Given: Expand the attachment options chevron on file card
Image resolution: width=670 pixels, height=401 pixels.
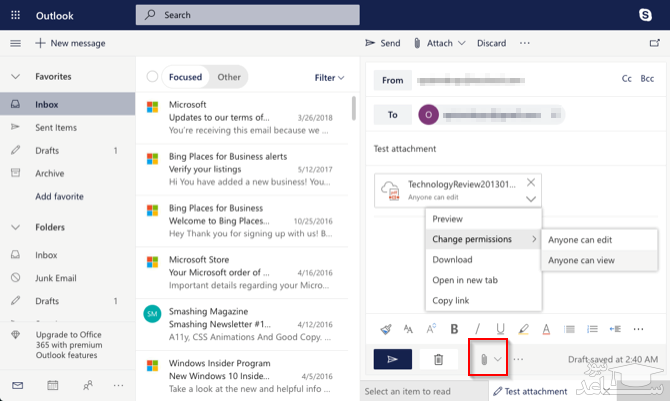Looking at the screenshot, I should [531, 199].
